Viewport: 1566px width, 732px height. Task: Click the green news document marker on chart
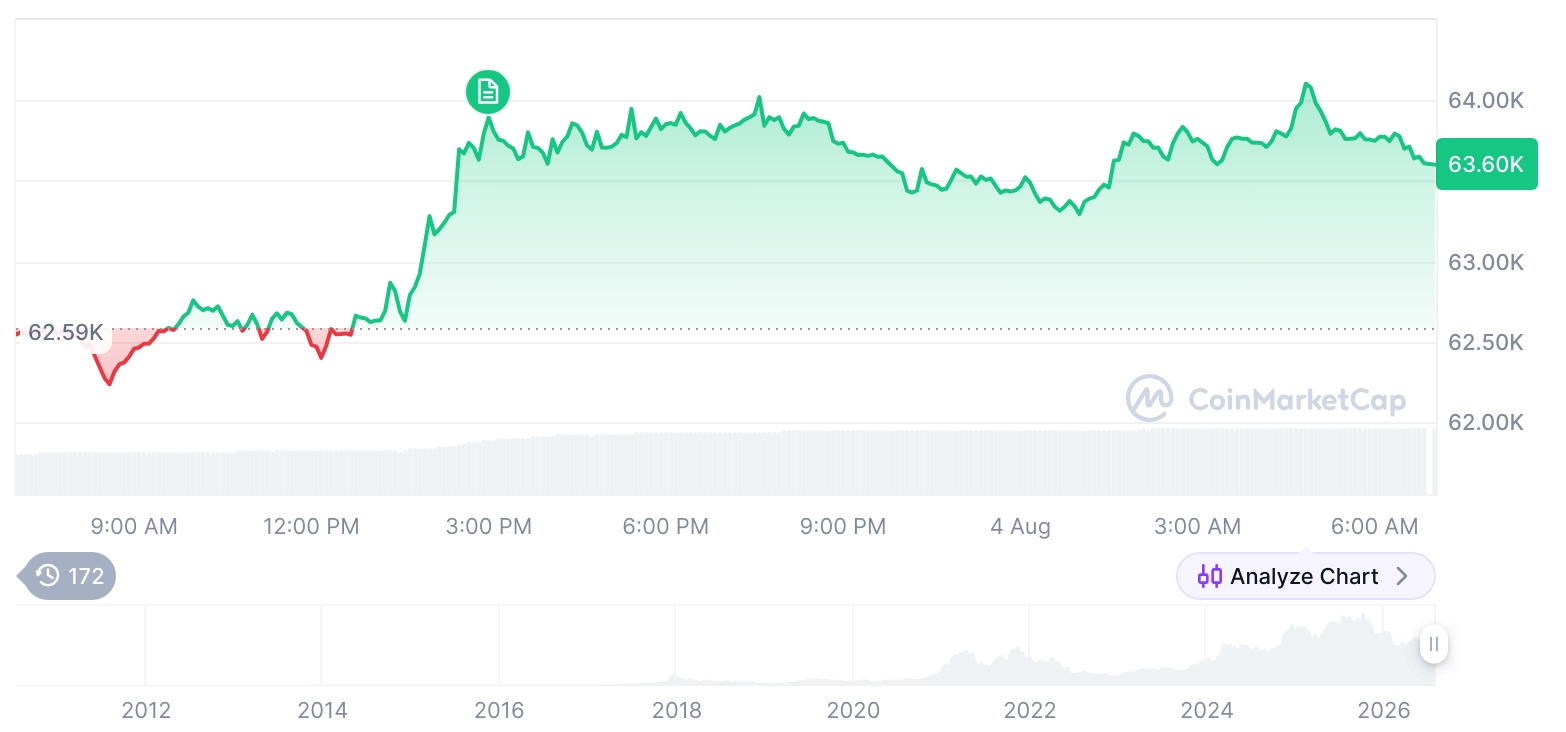point(488,92)
